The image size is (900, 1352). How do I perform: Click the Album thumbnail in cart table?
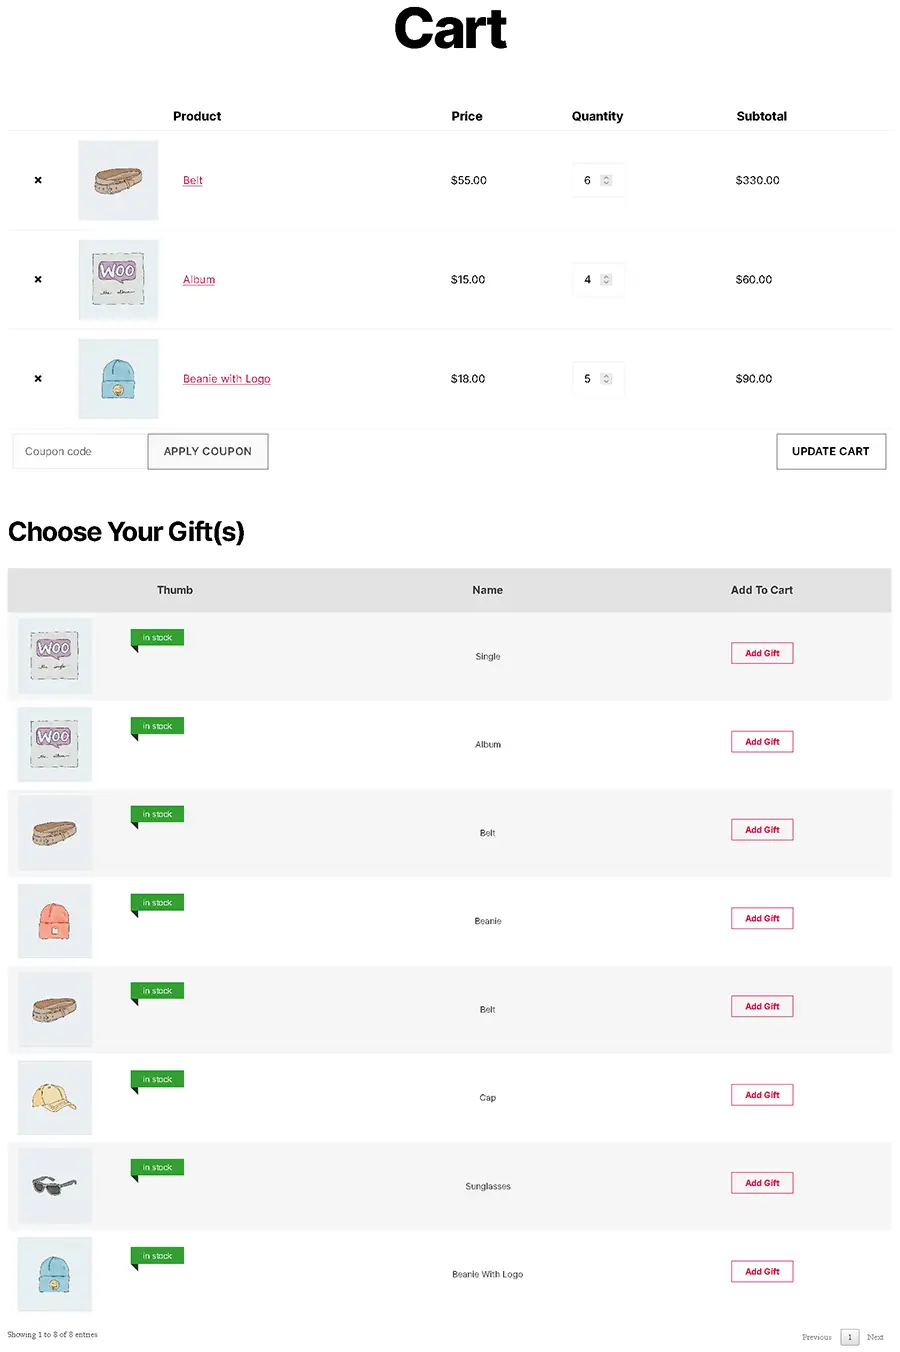click(118, 279)
